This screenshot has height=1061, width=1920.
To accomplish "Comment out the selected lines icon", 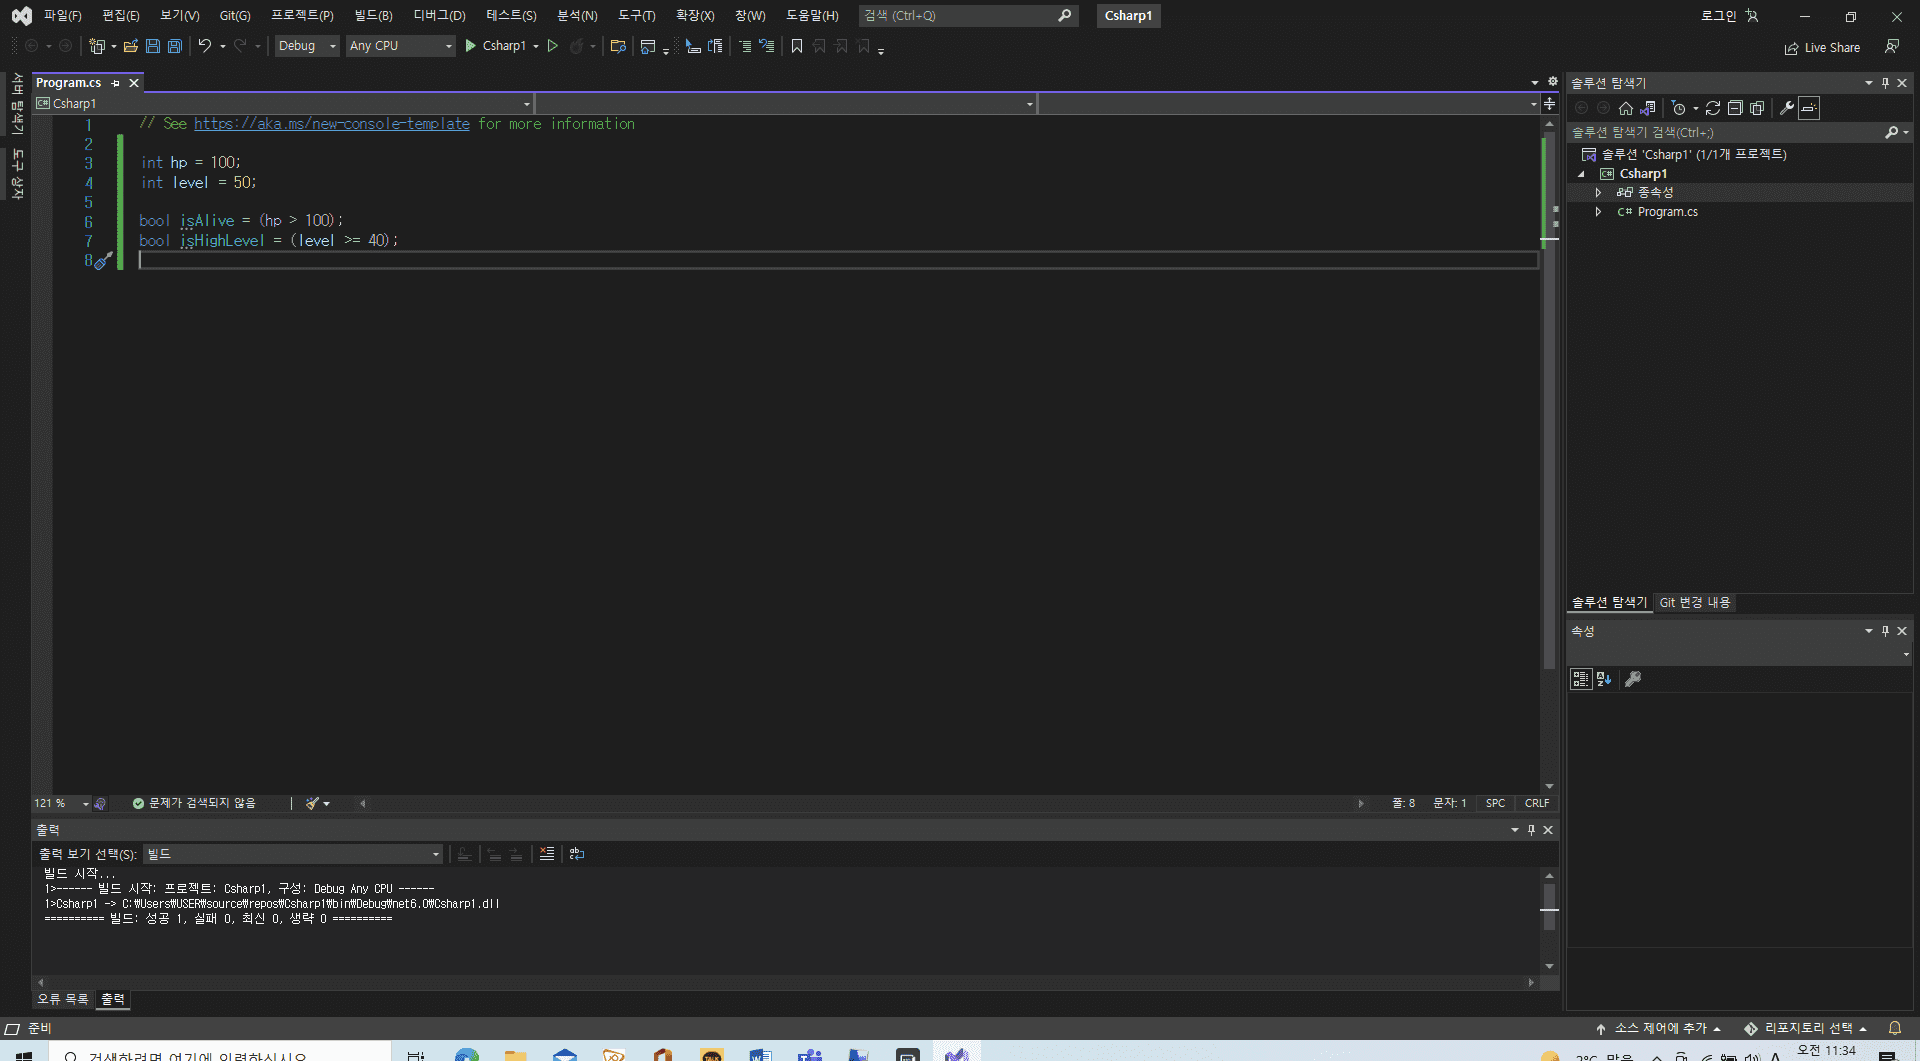I will click(x=745, y=46).
